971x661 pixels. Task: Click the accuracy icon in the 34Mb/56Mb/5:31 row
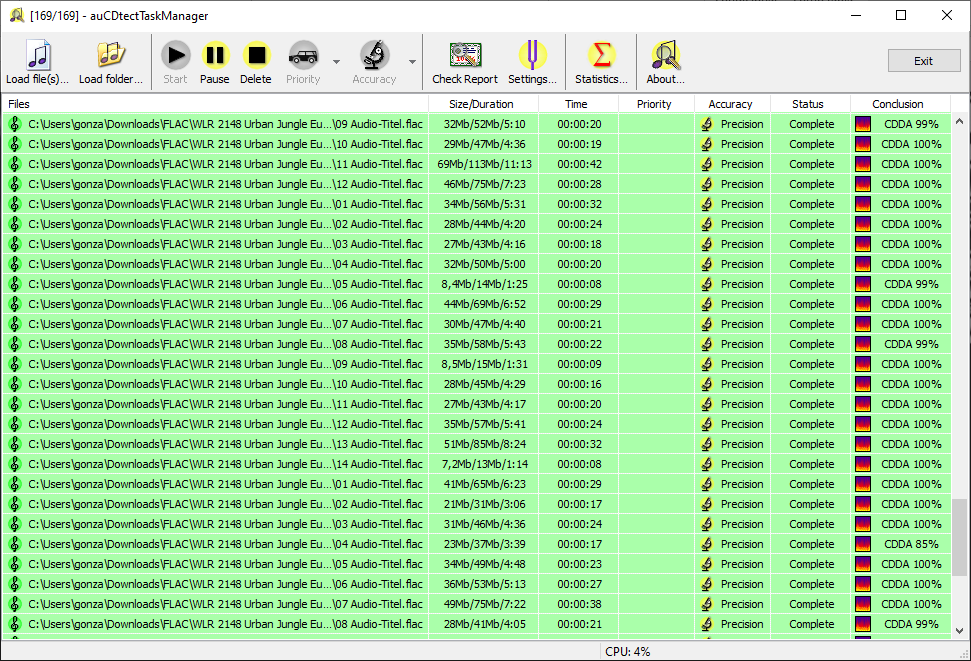(x=707, y=204)
